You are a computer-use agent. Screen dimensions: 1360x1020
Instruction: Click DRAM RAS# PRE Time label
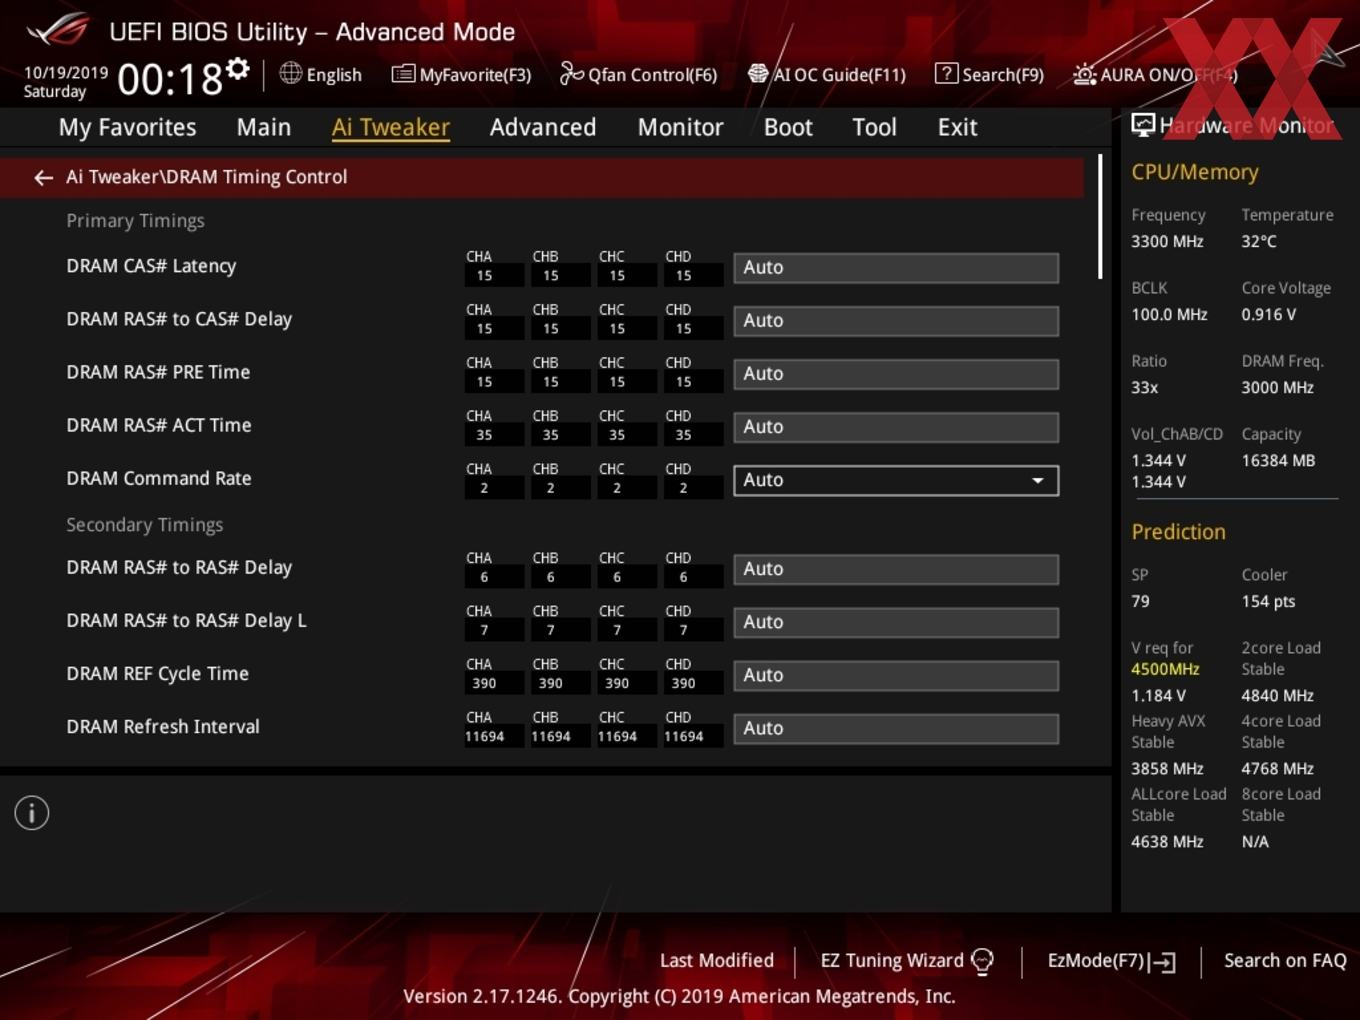tap(158, 372)
